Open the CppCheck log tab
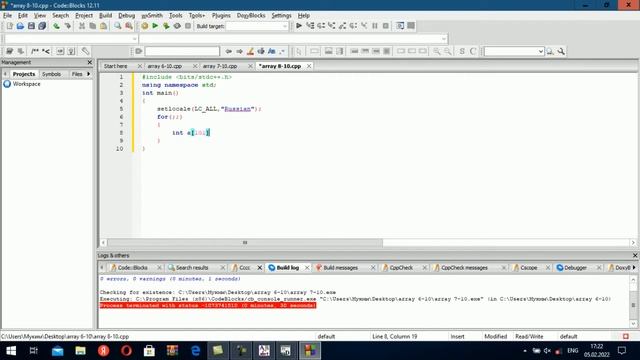The image size is (640, 360). (401, 268)
